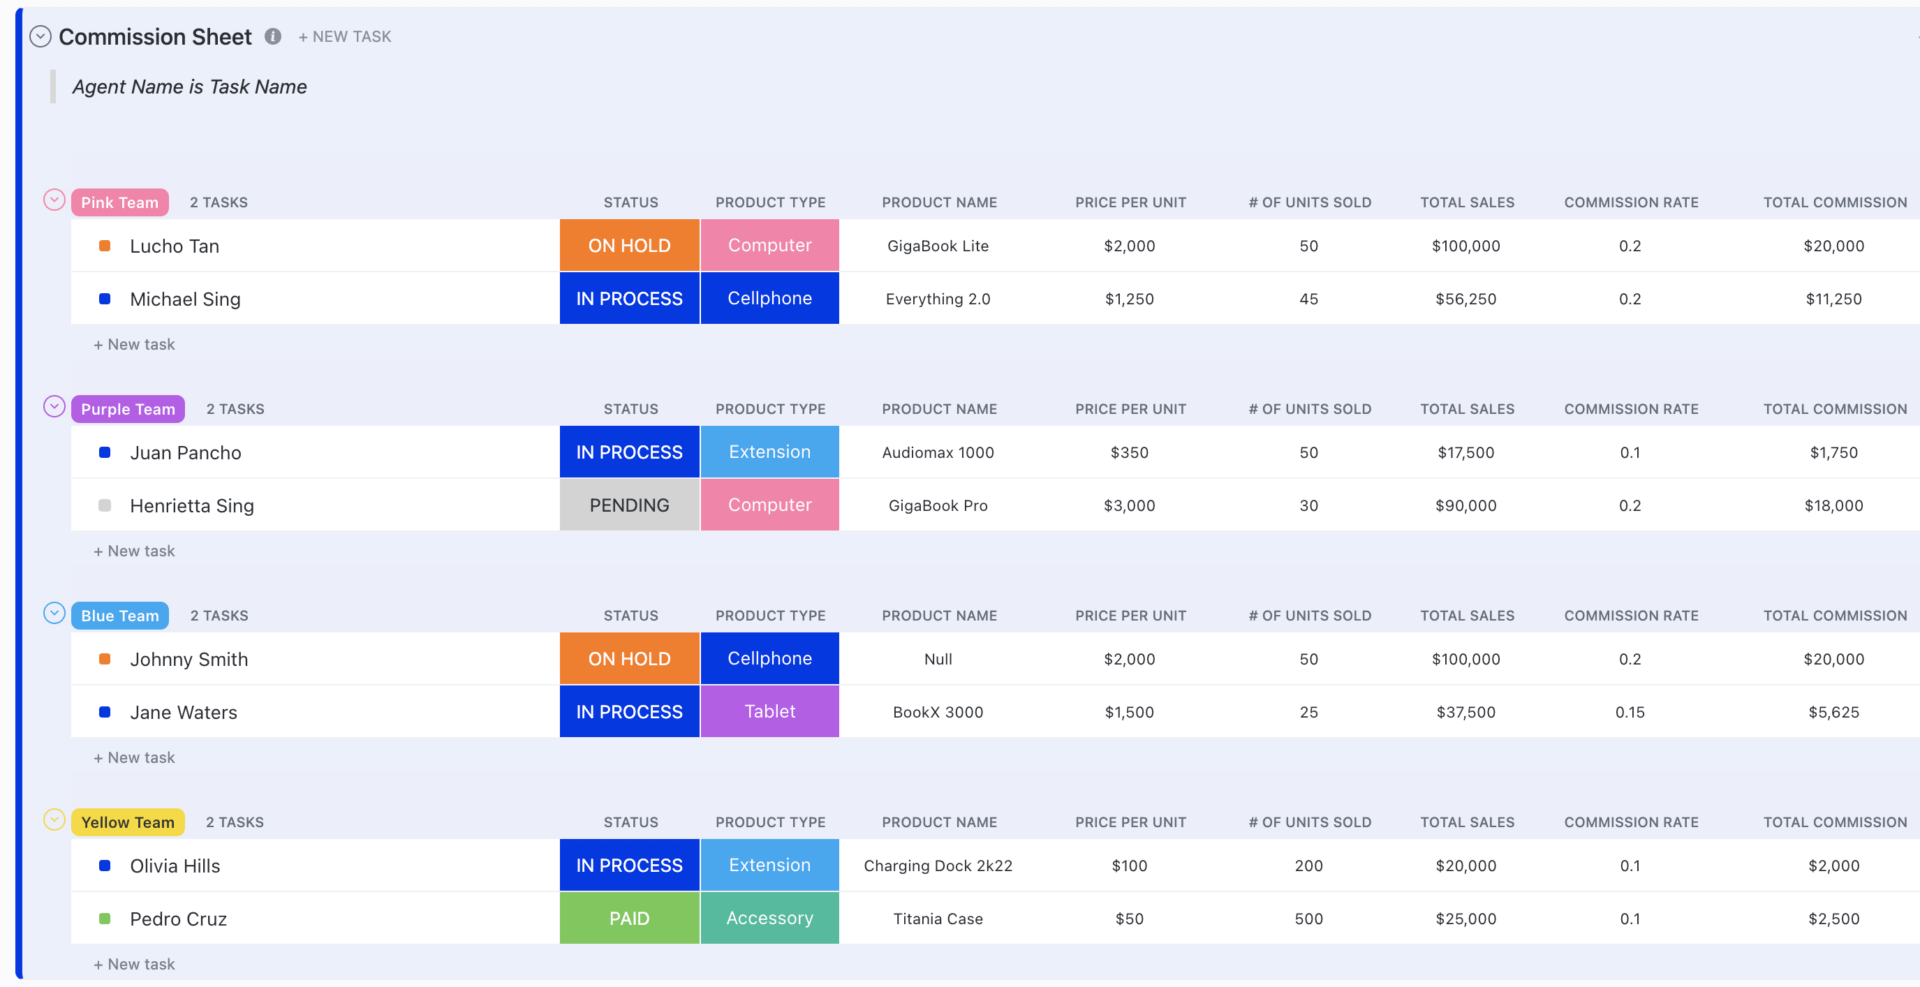
Task: Open ON HOLD status for Lucho Tan
Action: tap(629, 246)
